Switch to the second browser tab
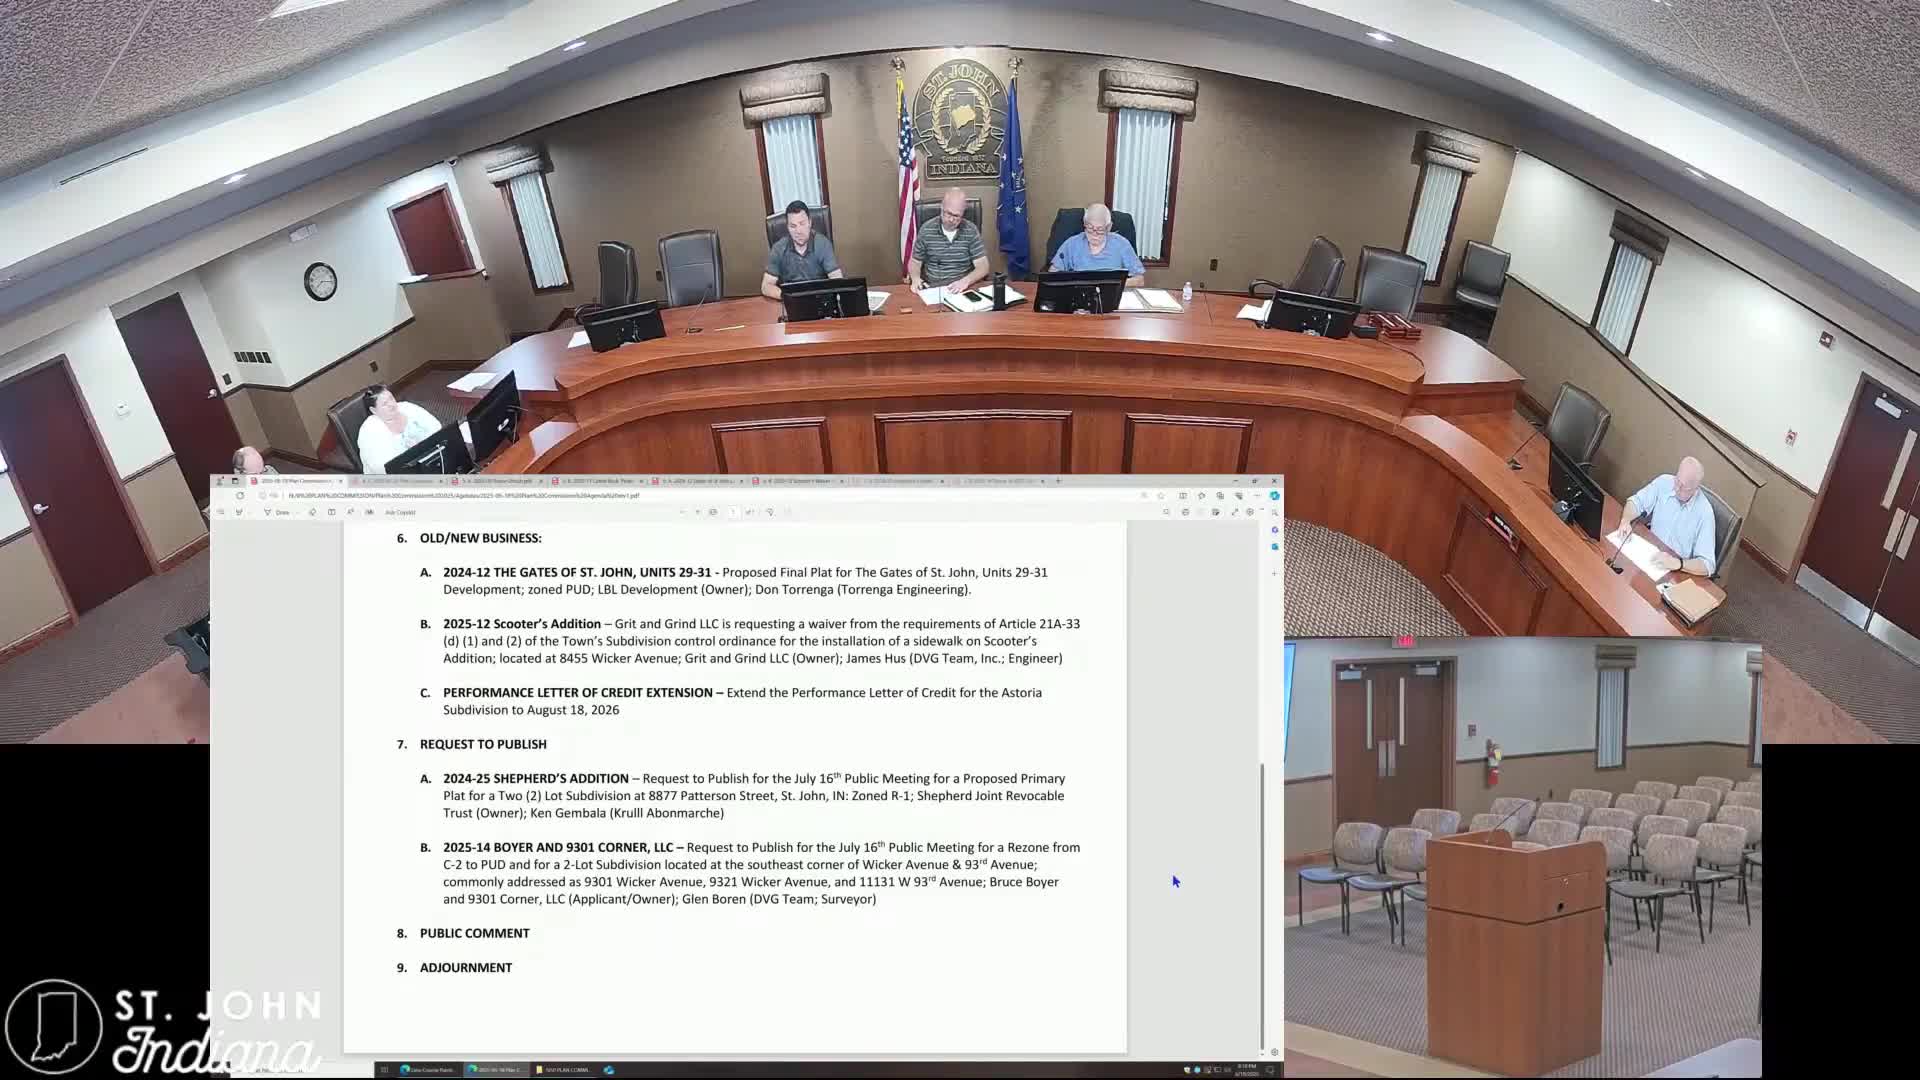This screenshot has height=1080, width=1920. pyautogui.click(x=395, y=481)
